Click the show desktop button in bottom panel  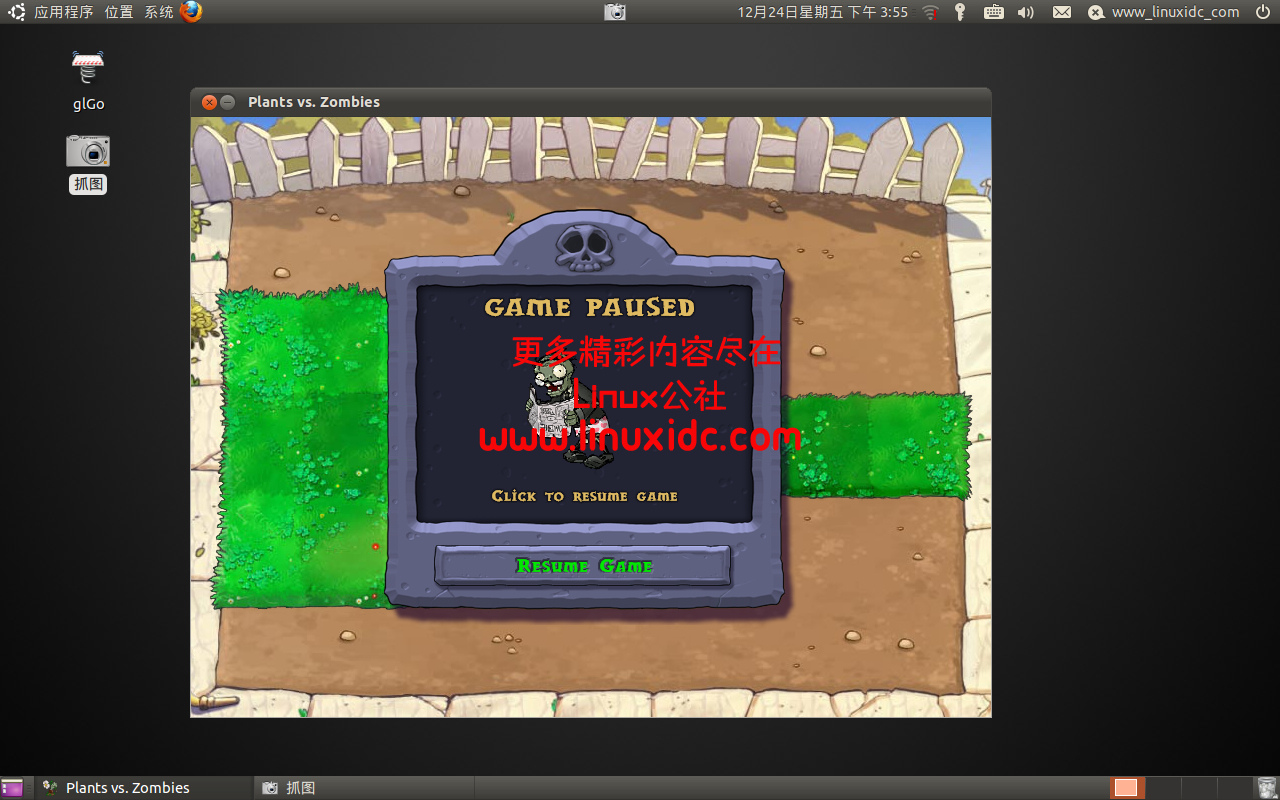click(x=12, y=788)
